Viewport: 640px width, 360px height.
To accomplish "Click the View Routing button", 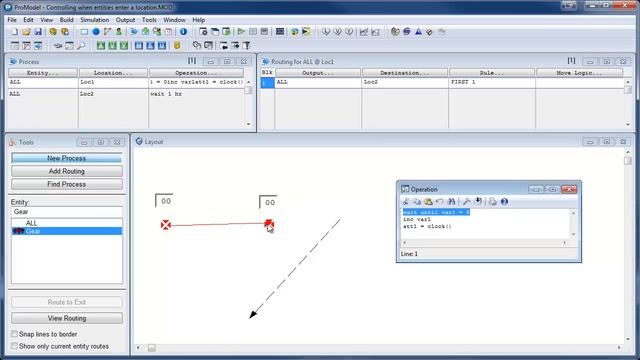I will click(x=67, y=318).
